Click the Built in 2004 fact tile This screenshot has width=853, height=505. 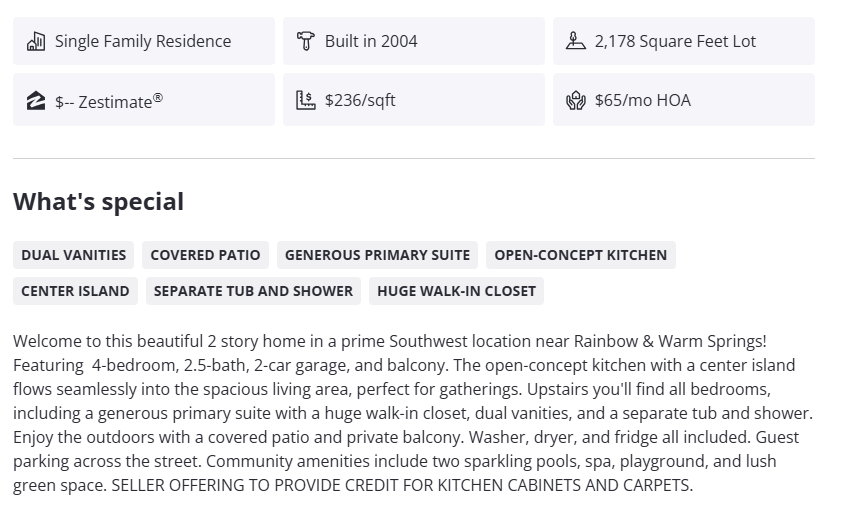pyautogui.click(x=413, y=41)
